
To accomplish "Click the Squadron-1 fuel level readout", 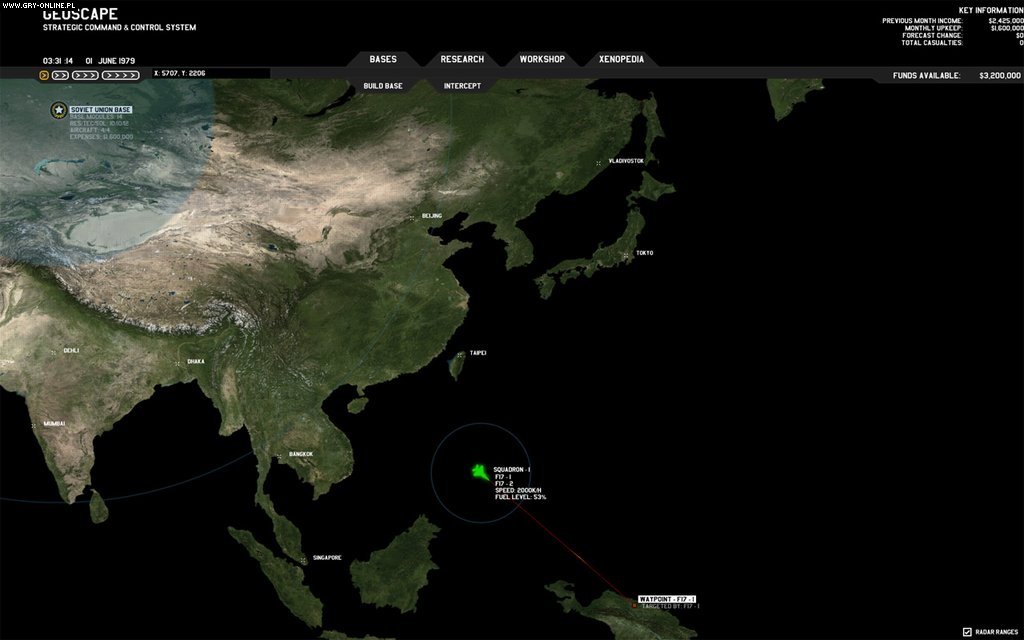I will pyautogui.click(x=520, y=495).
